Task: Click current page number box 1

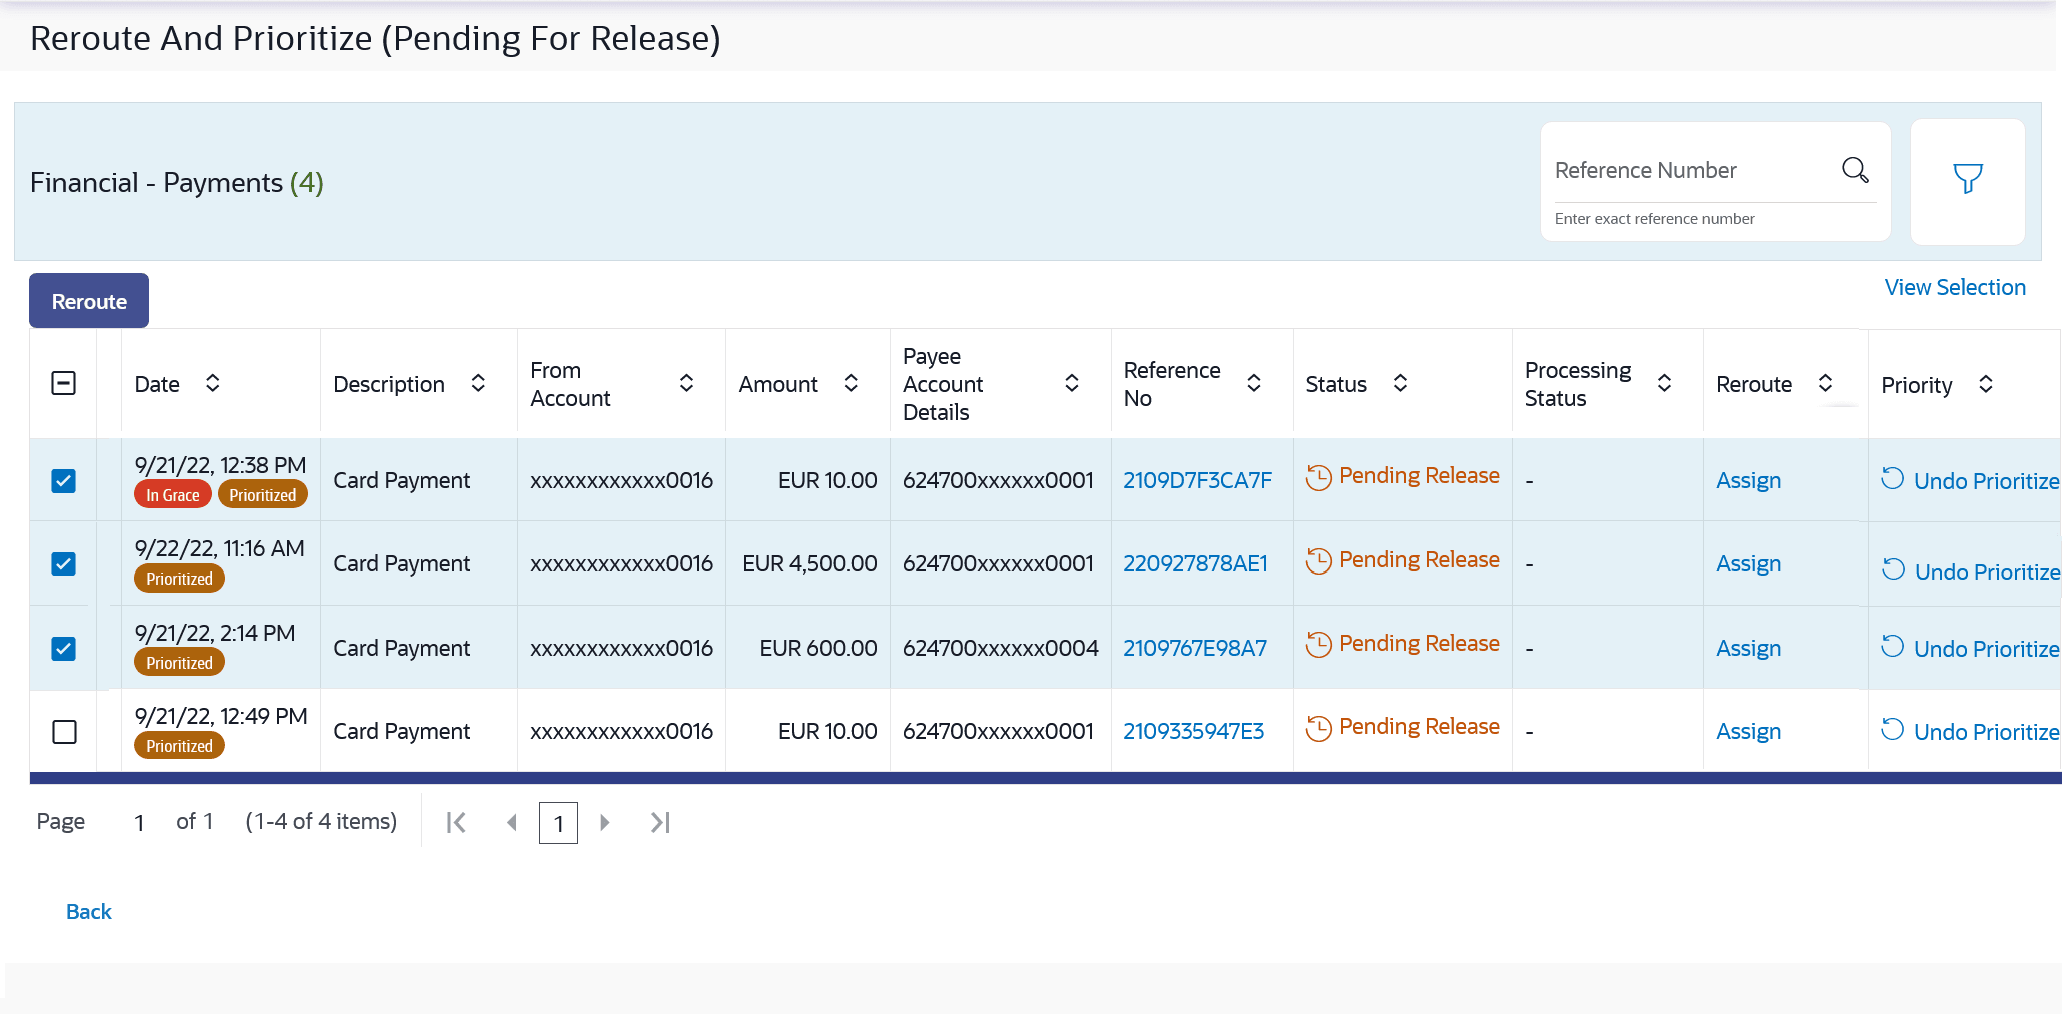Action: tap(558, 823)
